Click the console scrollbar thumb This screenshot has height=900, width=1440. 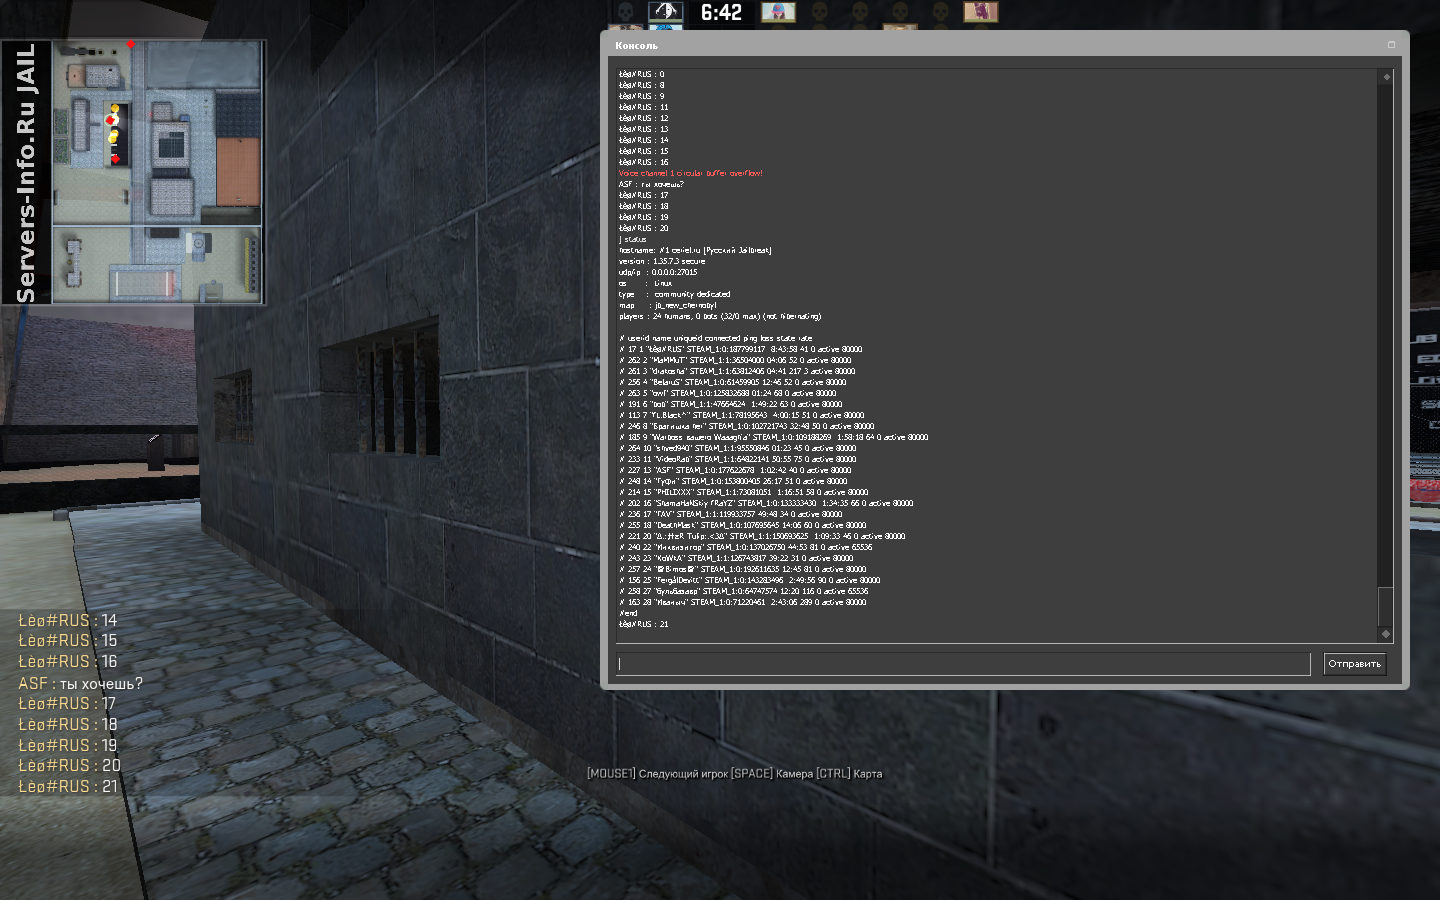coord(1385,605)
